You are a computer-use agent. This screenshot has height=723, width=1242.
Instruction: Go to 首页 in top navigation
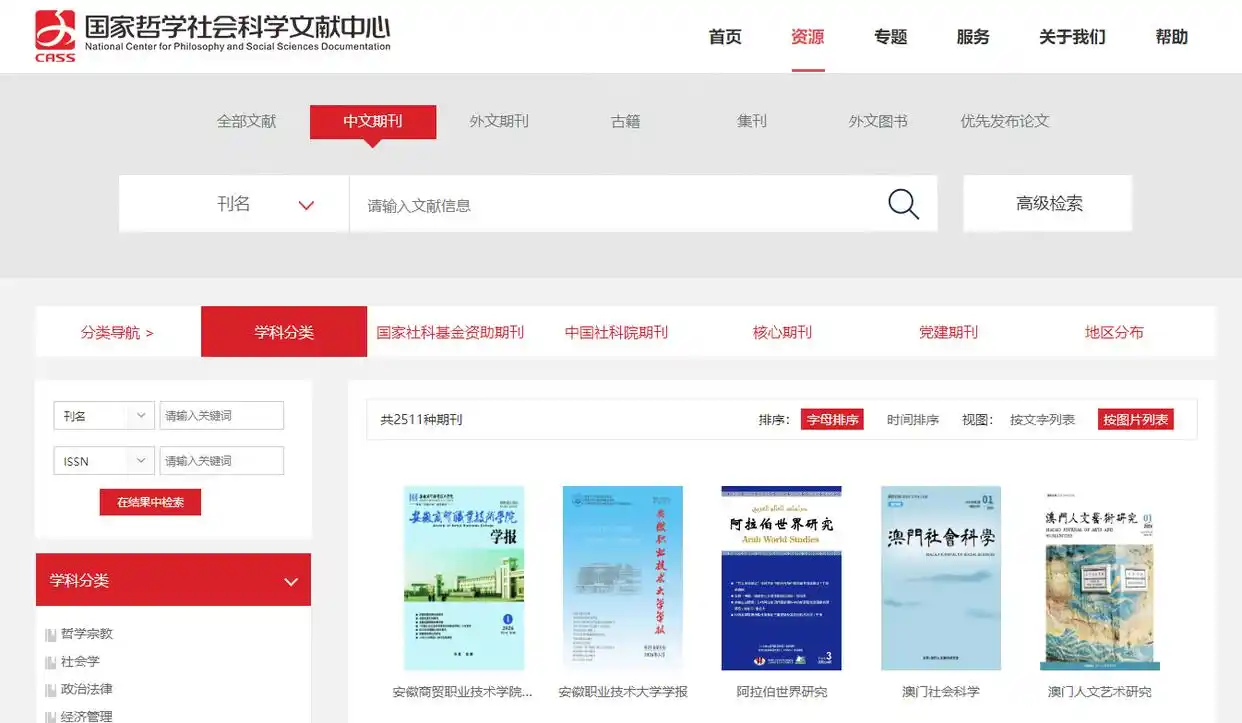click(725, 37)
